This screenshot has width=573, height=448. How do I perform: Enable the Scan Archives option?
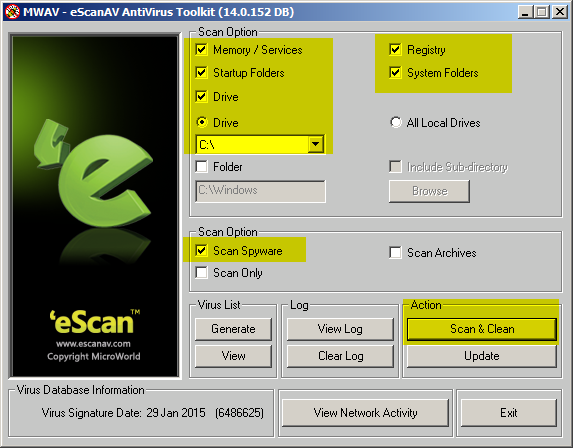click(395, 253)
